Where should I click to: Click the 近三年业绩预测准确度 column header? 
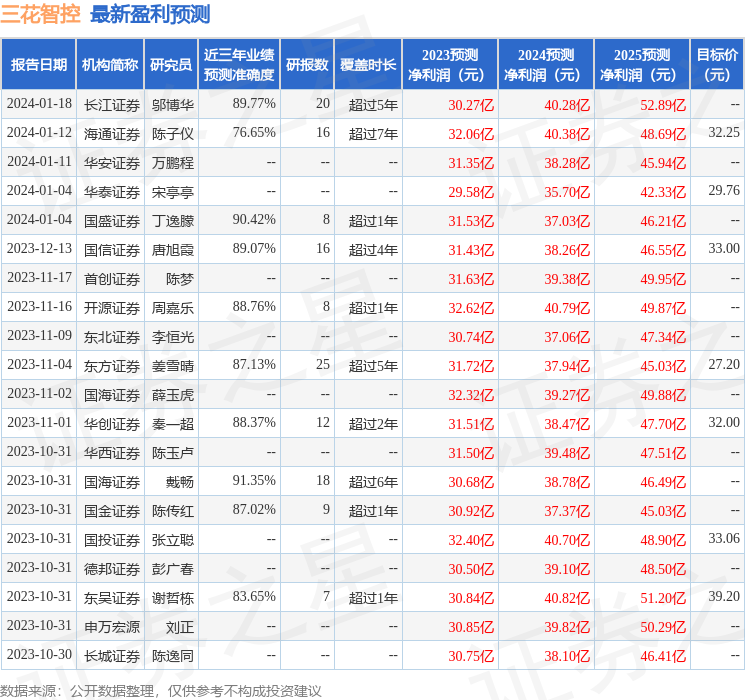tap(239, 65)
